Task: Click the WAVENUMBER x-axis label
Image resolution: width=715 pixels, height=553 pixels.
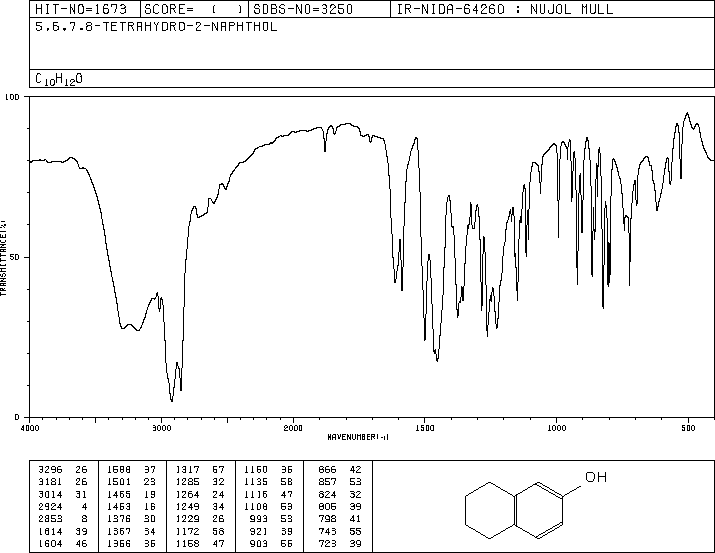Action: point(358,437)
